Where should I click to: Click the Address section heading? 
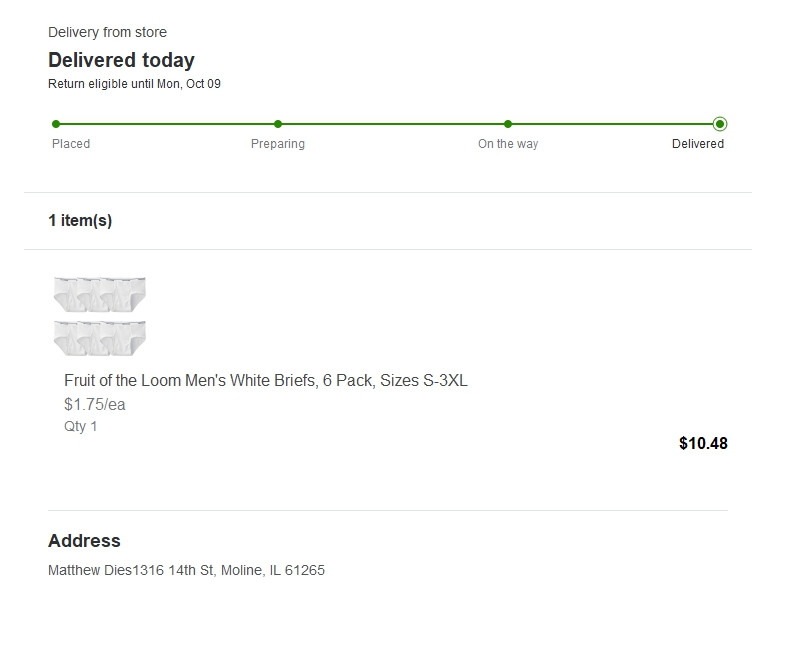[x=84, y=541]
